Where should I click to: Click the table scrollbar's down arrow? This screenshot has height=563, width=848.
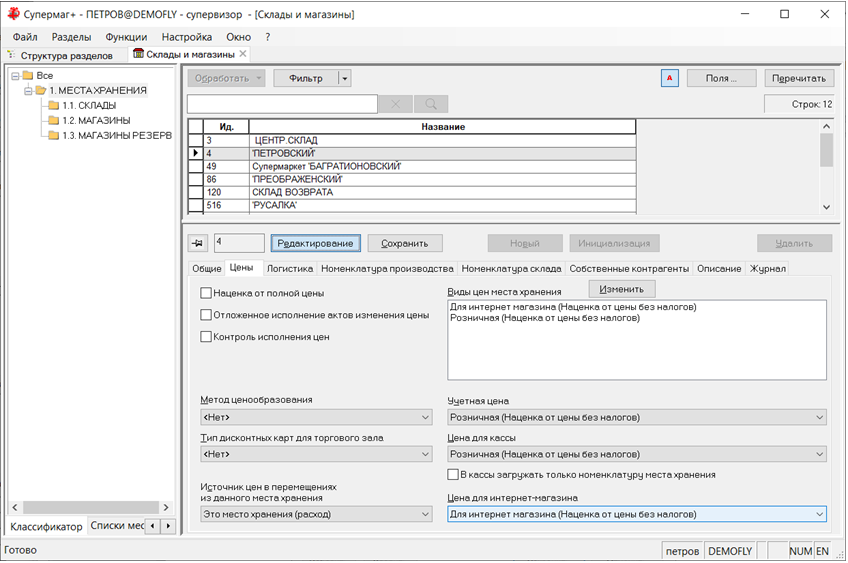(826, 207)
